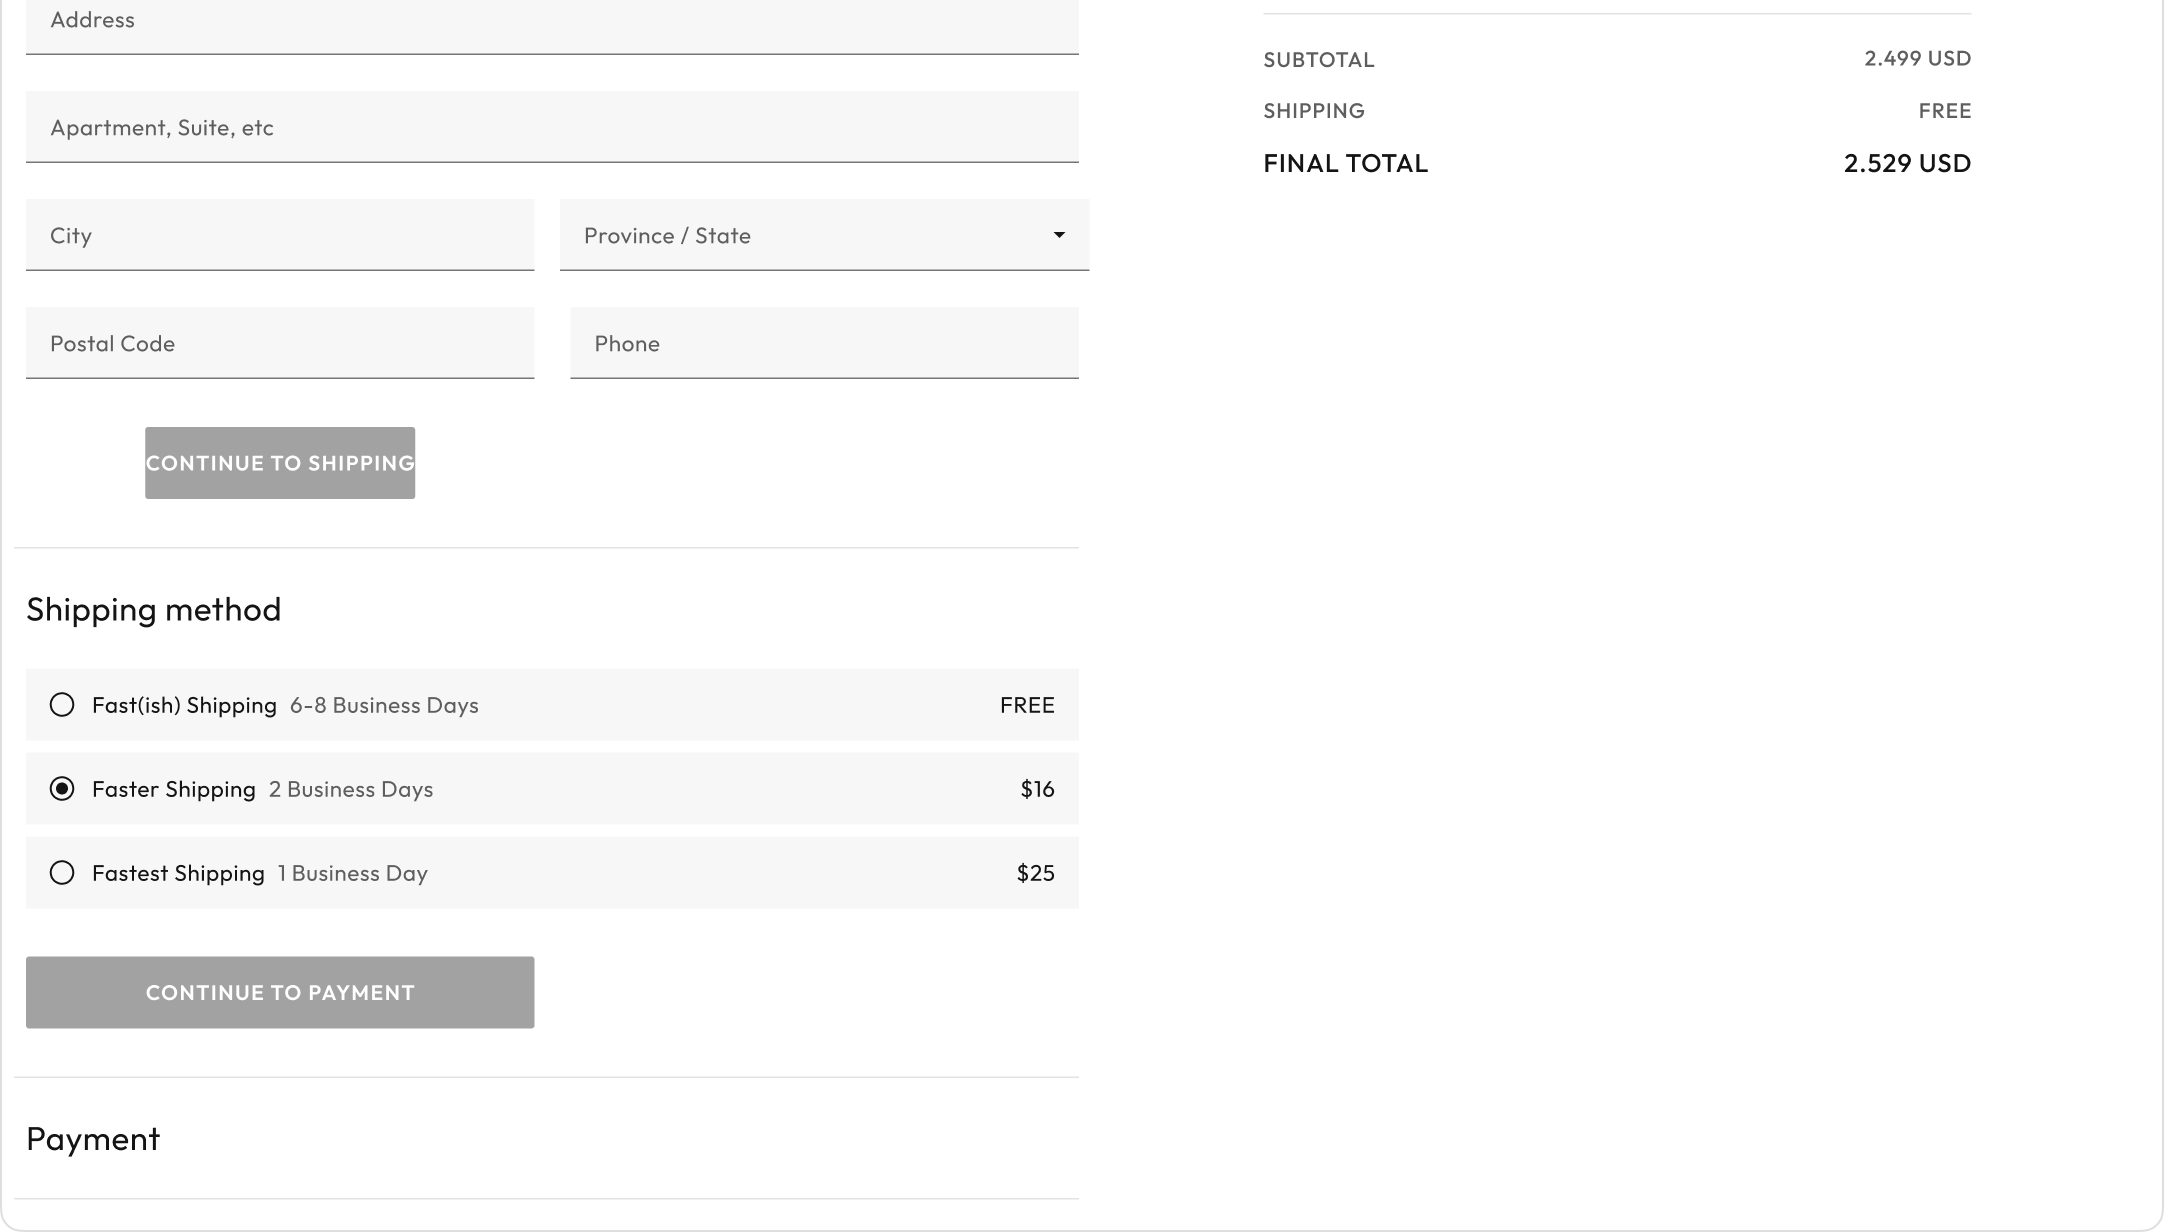Open the Province / State dropdown arrow

[x=1059, y=235]
